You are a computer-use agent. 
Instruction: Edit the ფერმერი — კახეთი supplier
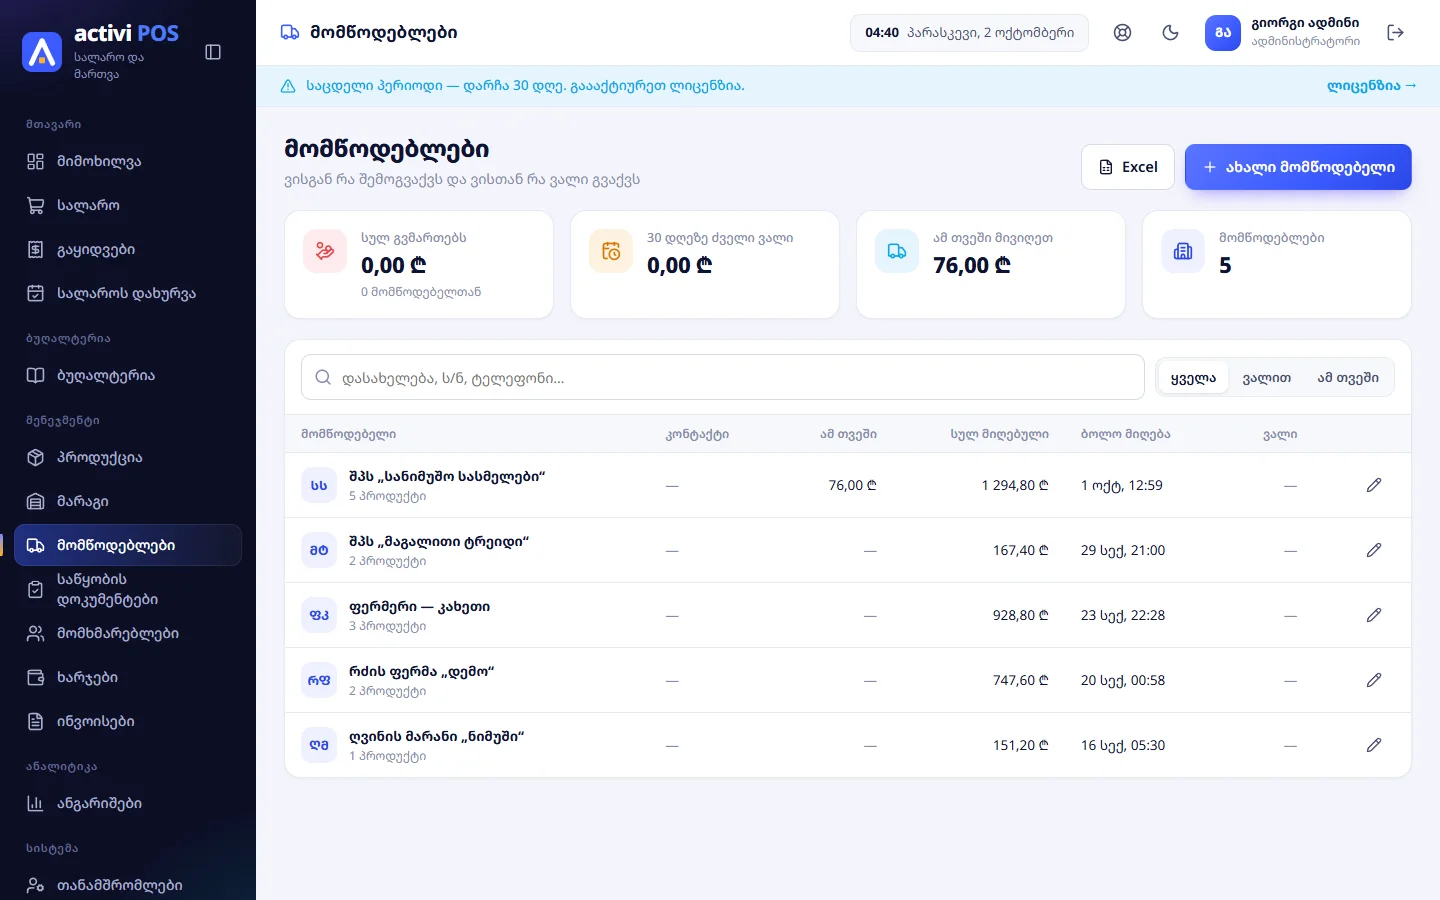click(1374, 615)
